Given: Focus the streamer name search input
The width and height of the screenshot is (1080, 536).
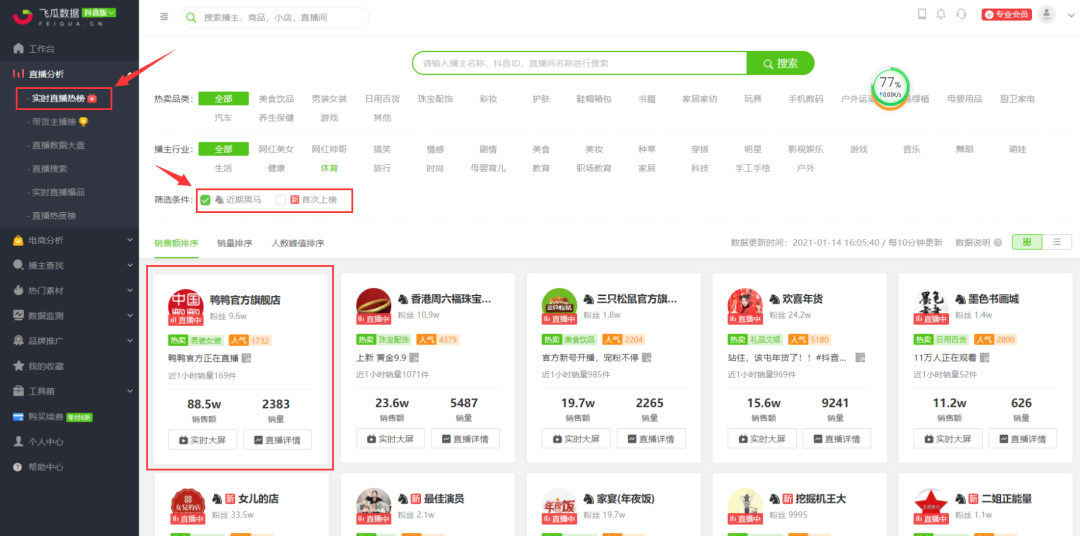Looking at the screenshot, I should click(580, 63).
